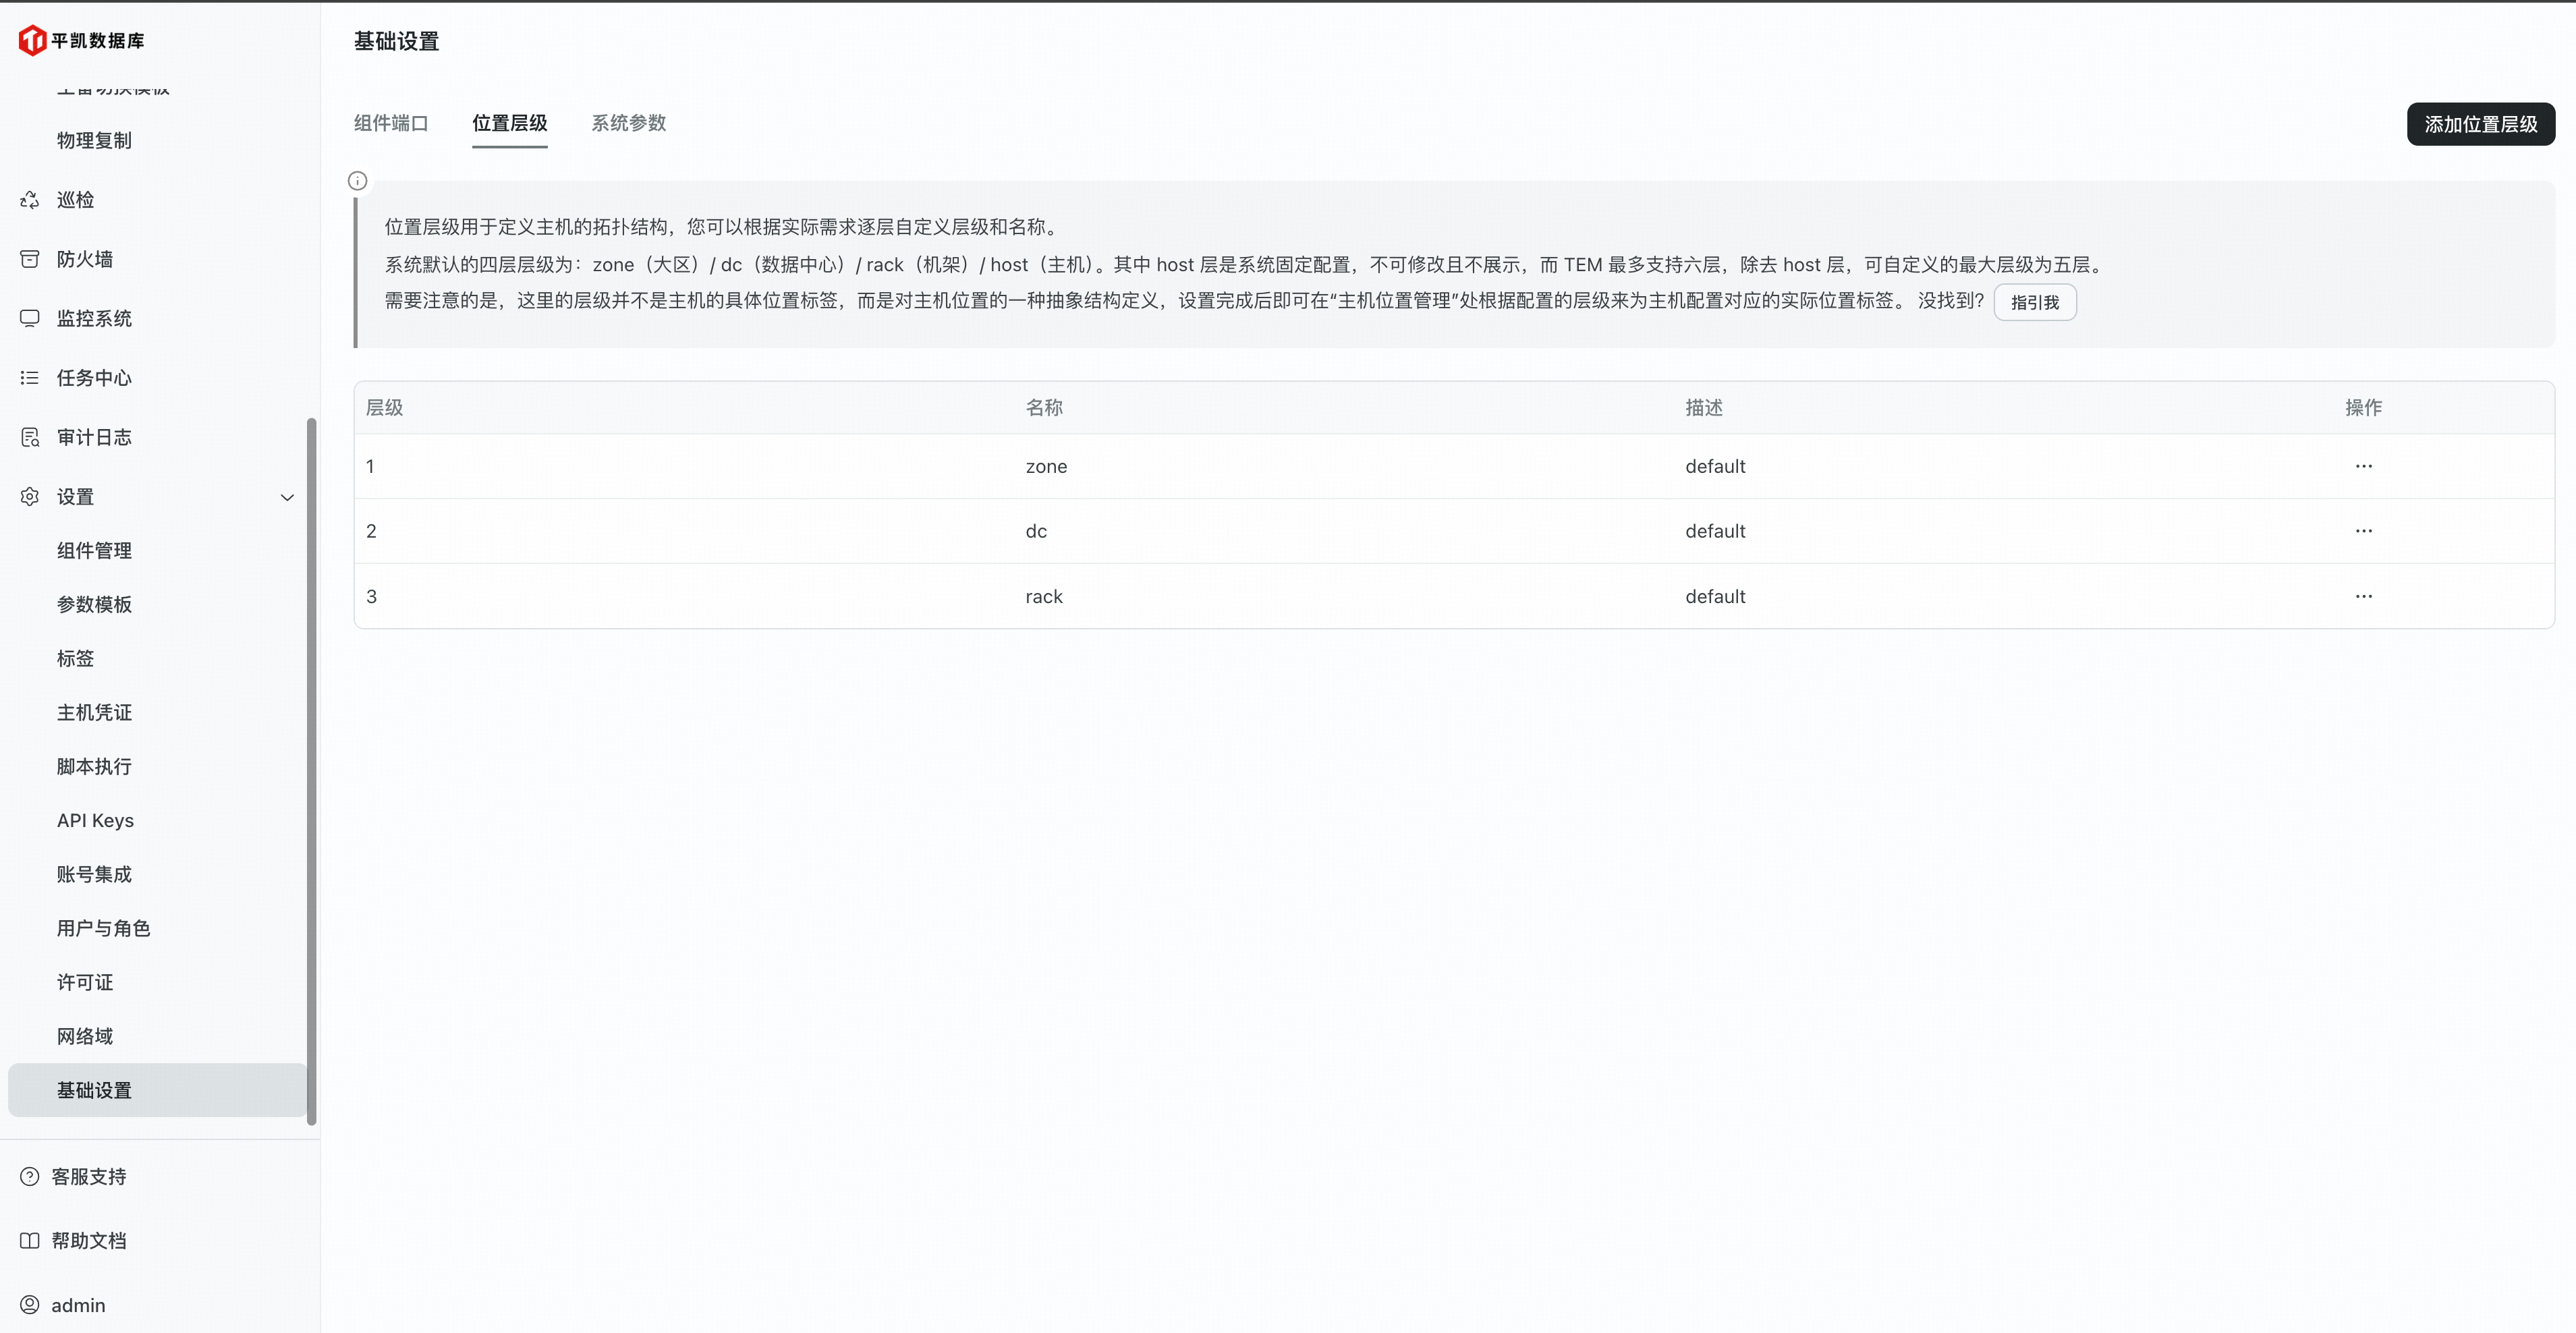Click 客服支持 link
The width and height of the screenshot is (2576, 1333).
coord(89,1177)
